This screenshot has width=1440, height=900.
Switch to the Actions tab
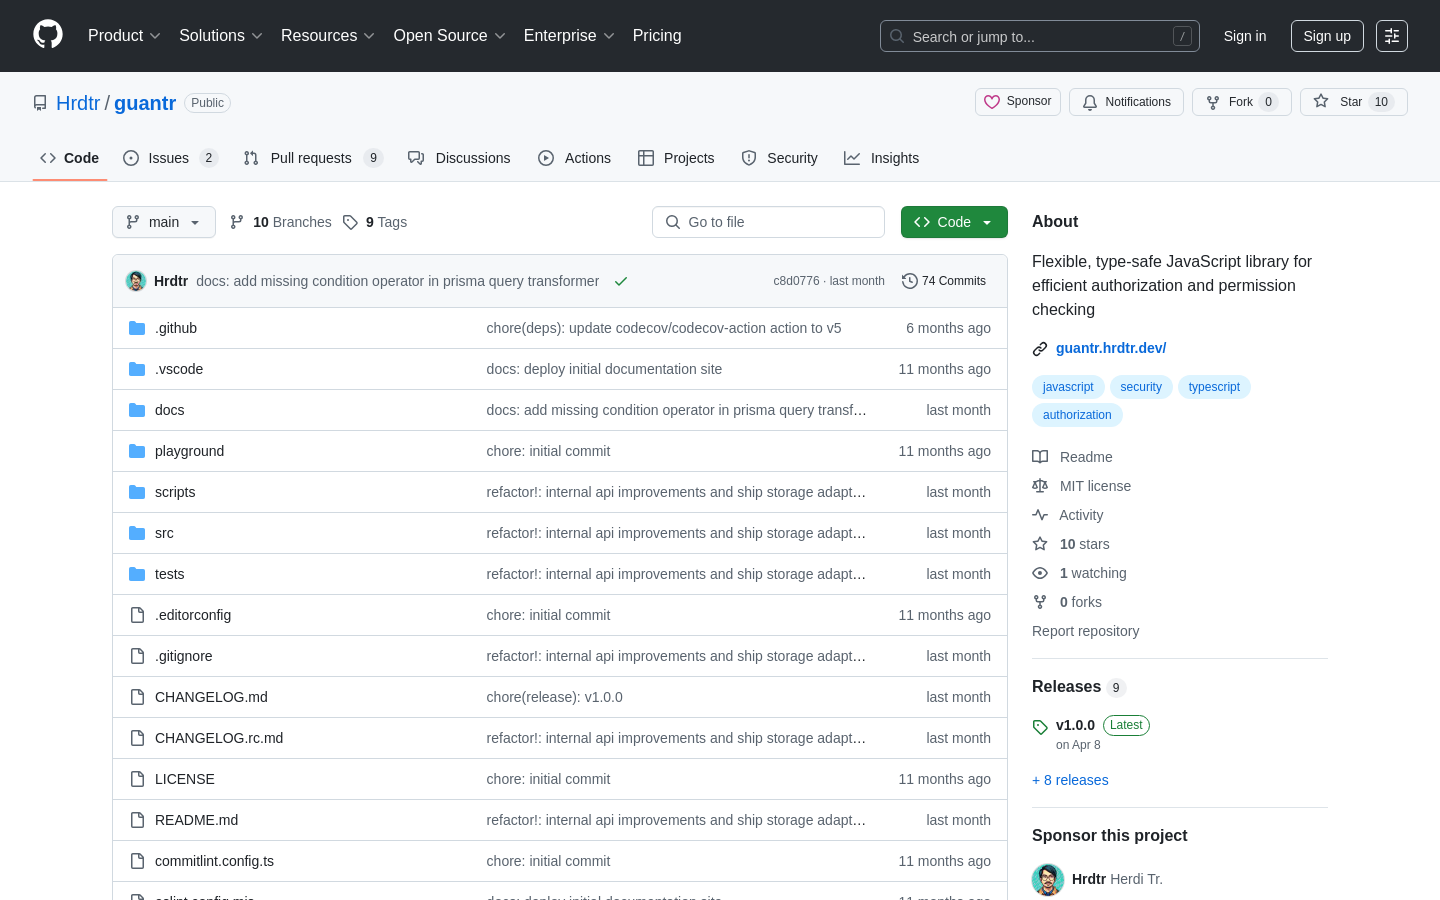pos(574,158)
